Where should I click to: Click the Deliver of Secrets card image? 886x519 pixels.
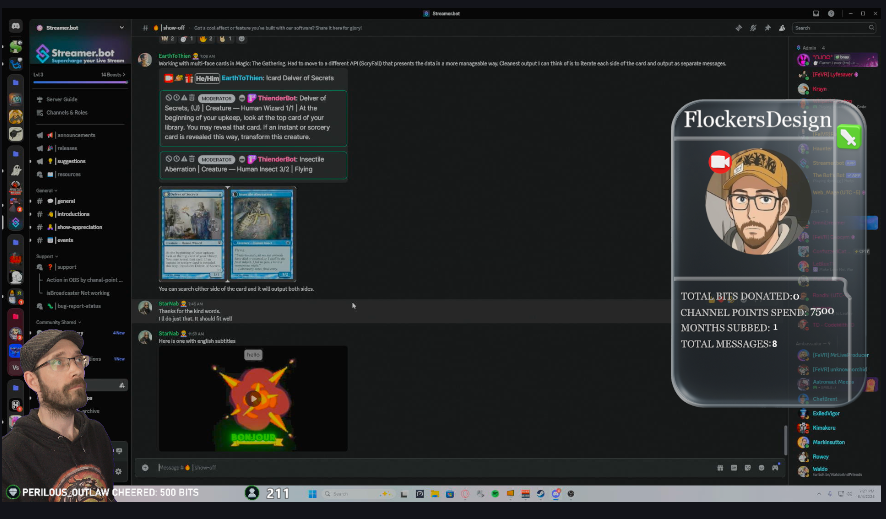(x=193, y=234)
